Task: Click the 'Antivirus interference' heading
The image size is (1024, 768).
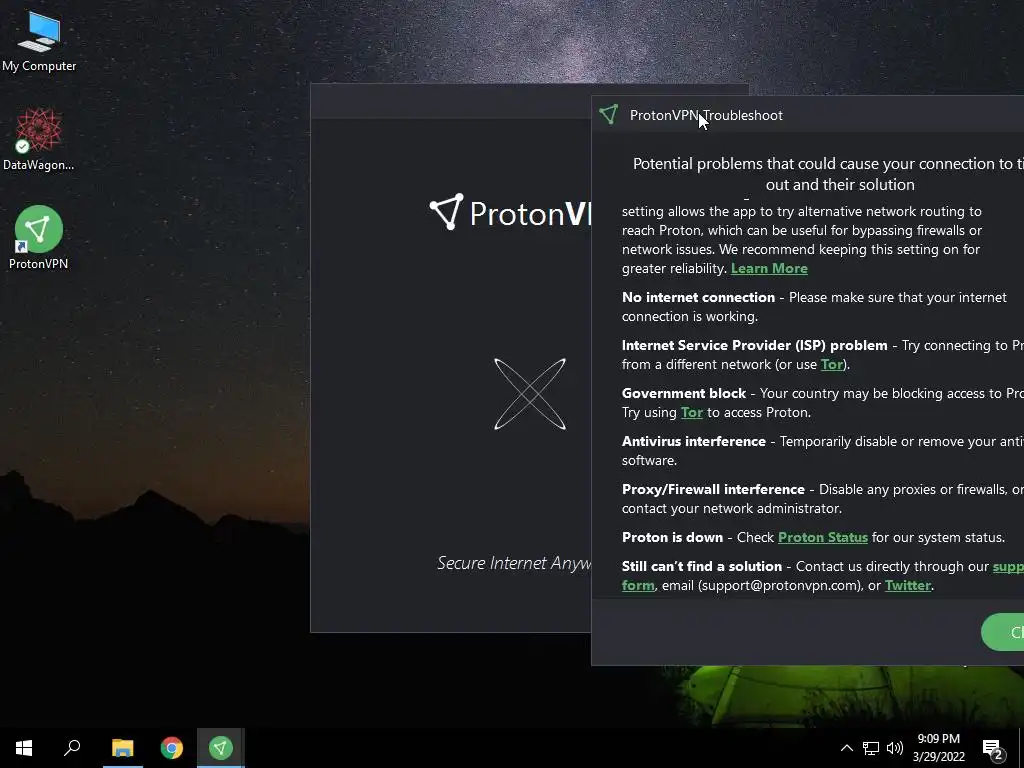Action: tap(694, 441)
